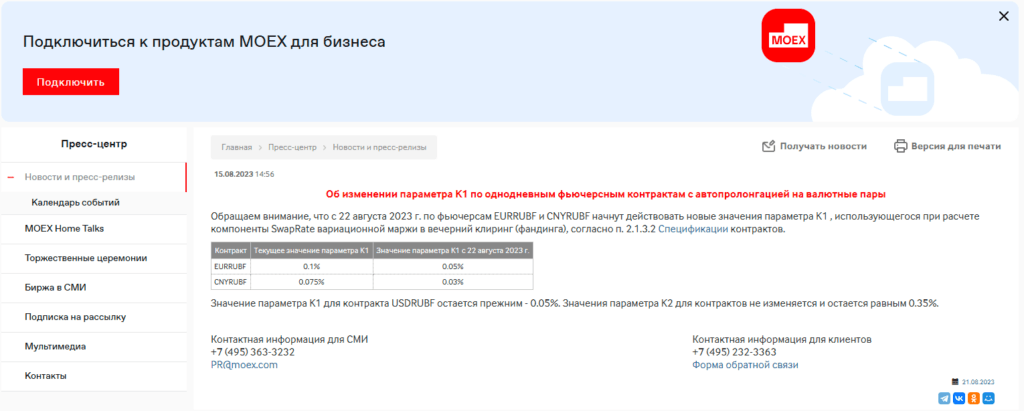Open Форма обратной связи link
Viewport: 1024px width, 411px height.
pyautogui.click(x=745, y=365)
